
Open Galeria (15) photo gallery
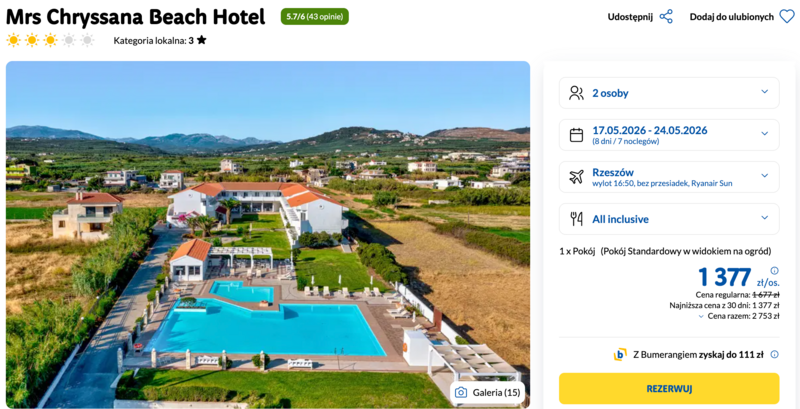click(x=487, y=393)
